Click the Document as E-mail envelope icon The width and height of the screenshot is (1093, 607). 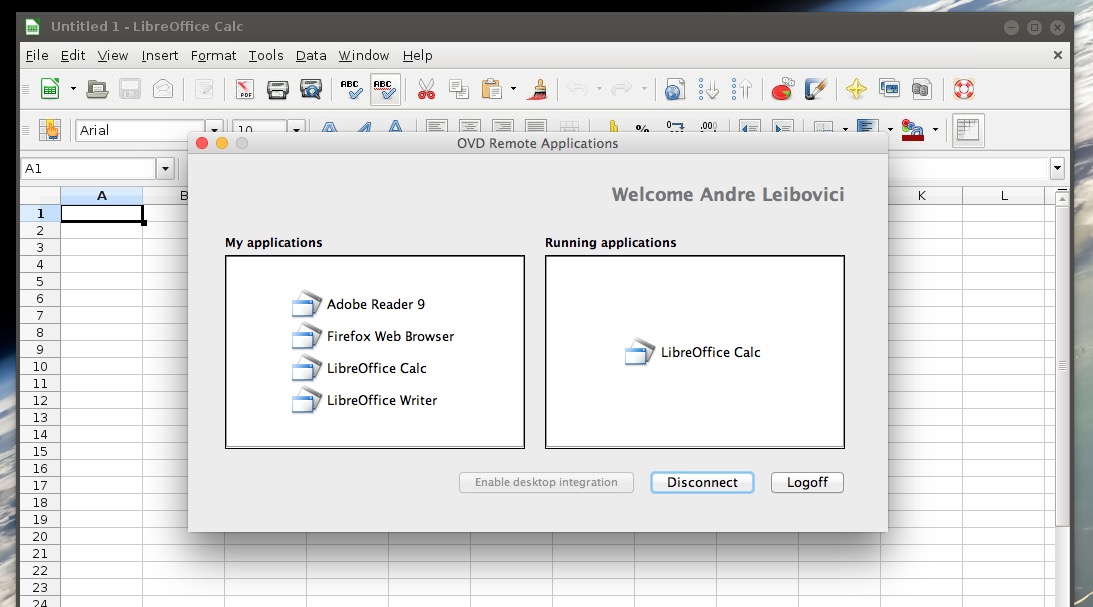(x=163, y=89)
